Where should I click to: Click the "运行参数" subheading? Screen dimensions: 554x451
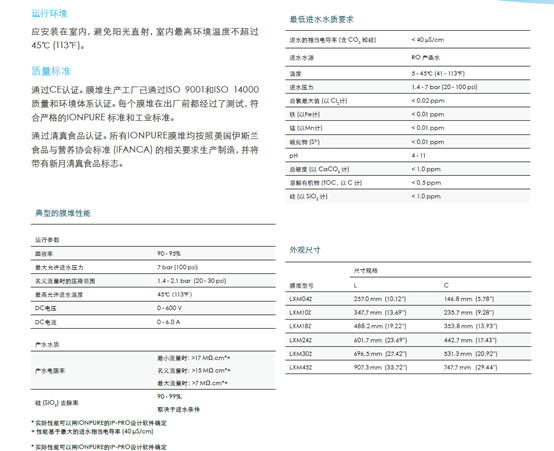point(47,240)
